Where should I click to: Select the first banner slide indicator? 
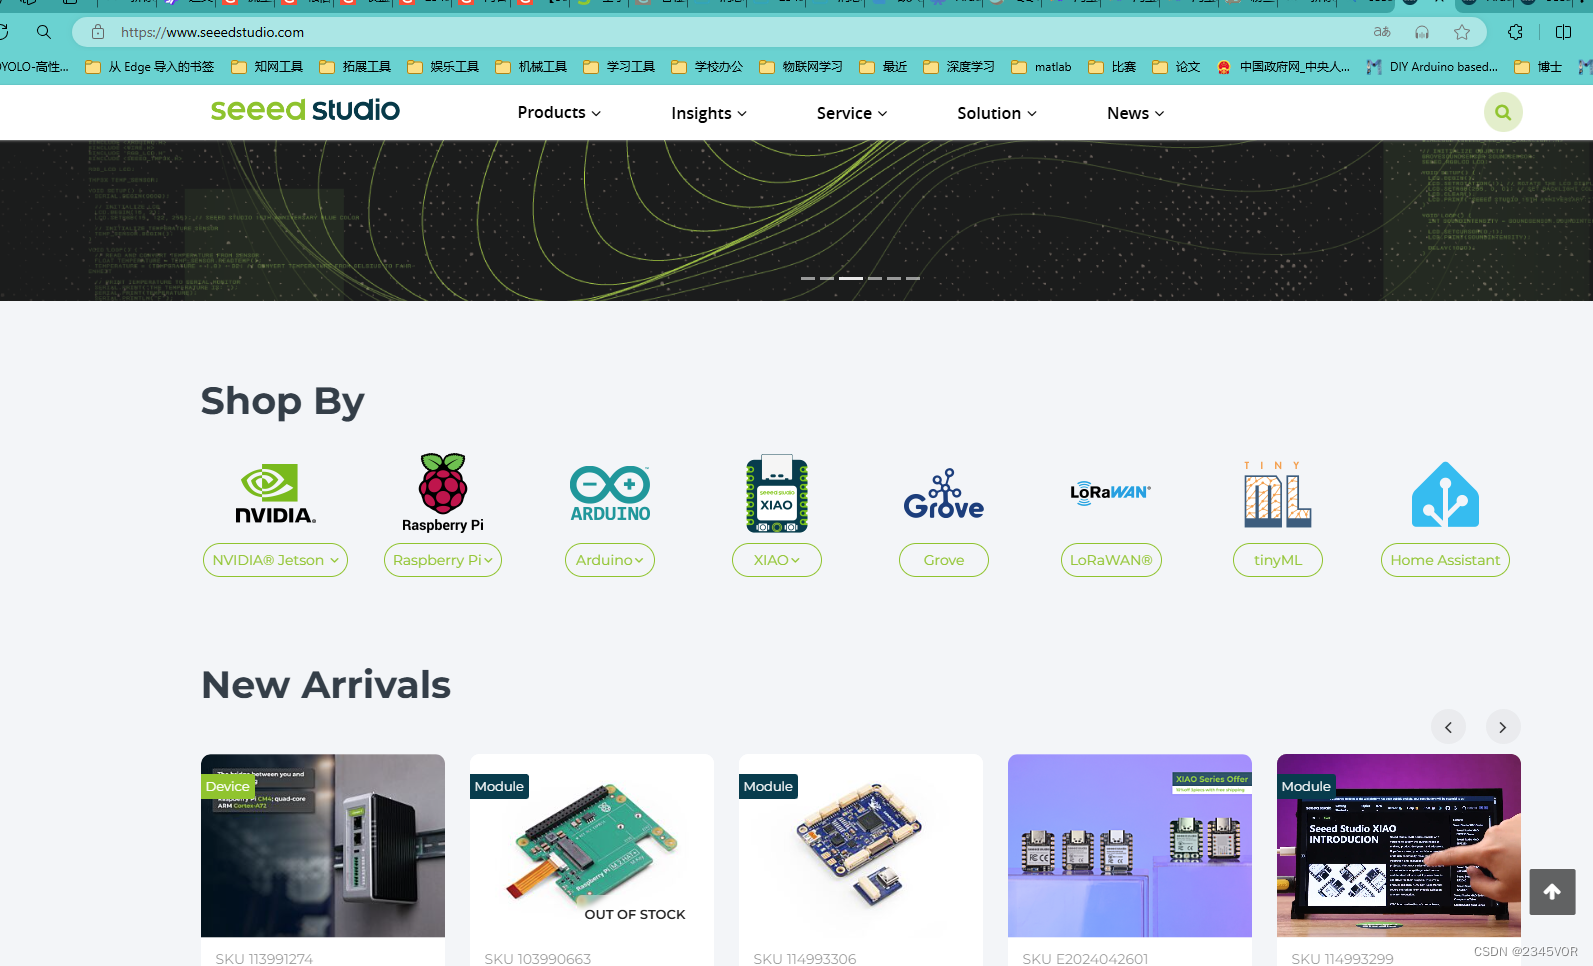(808, 278)
